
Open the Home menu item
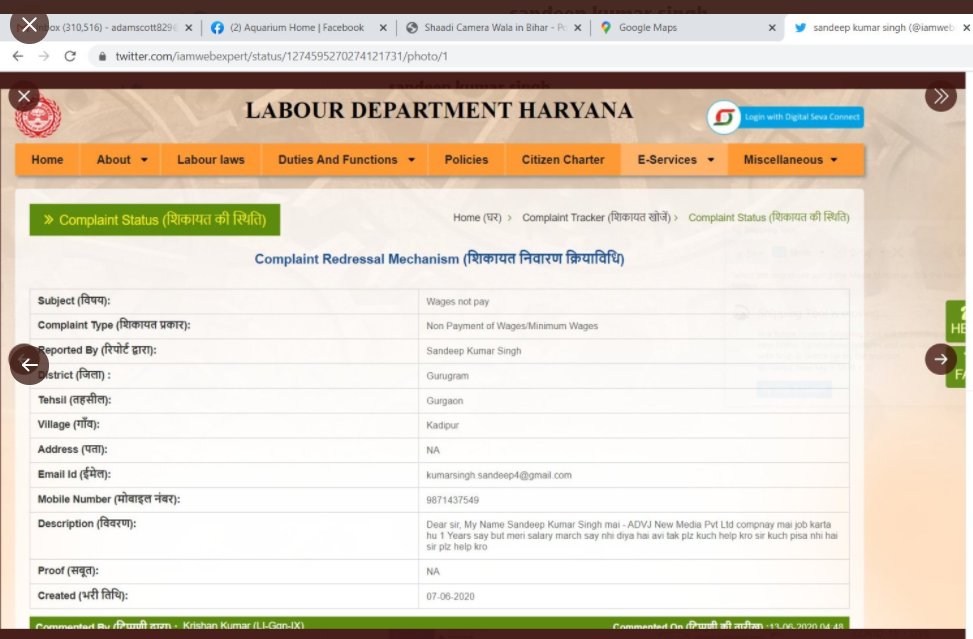click(47, 159)
